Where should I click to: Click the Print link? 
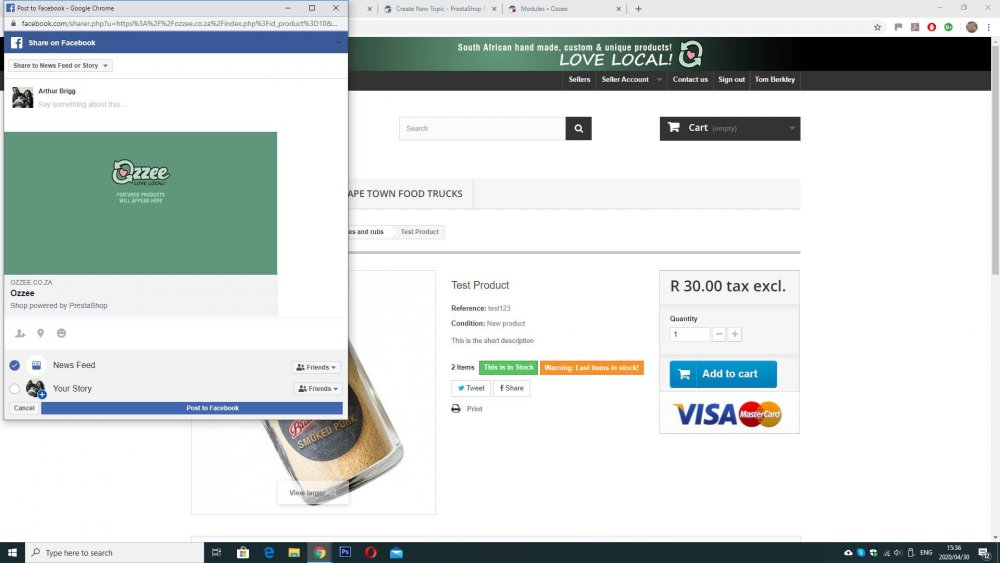coord(474,409)
